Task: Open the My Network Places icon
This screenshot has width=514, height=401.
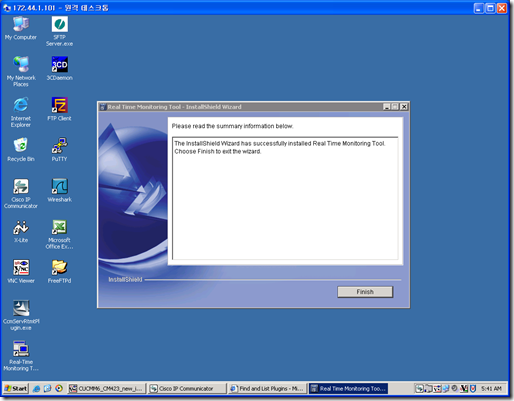Action: 21,71
